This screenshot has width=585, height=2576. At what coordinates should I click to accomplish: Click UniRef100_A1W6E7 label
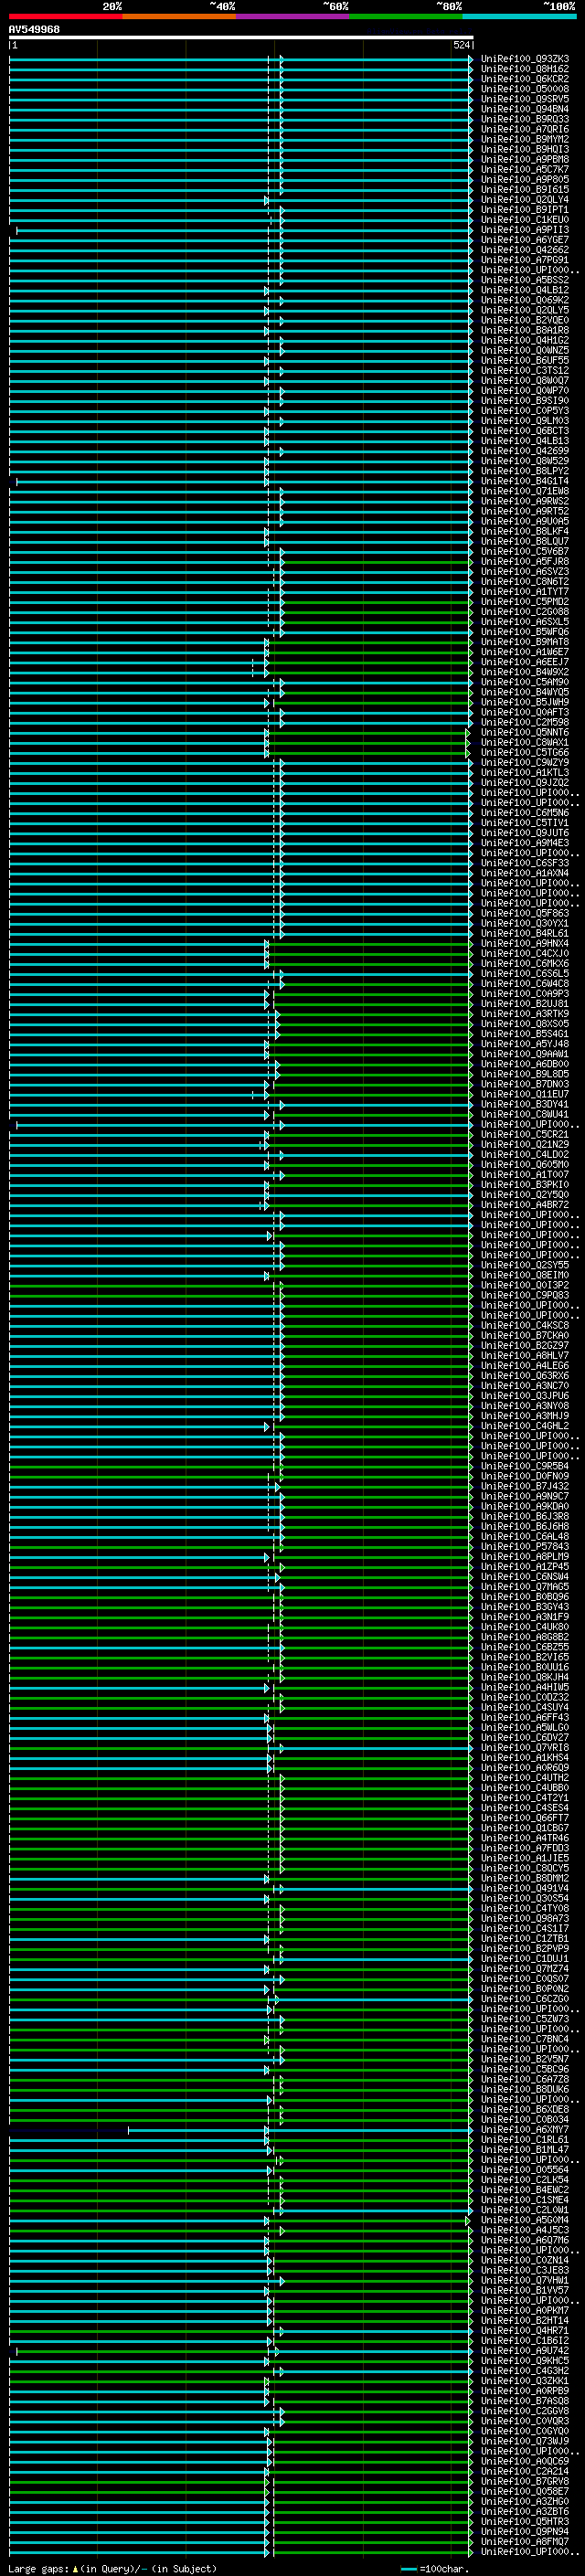525,651
